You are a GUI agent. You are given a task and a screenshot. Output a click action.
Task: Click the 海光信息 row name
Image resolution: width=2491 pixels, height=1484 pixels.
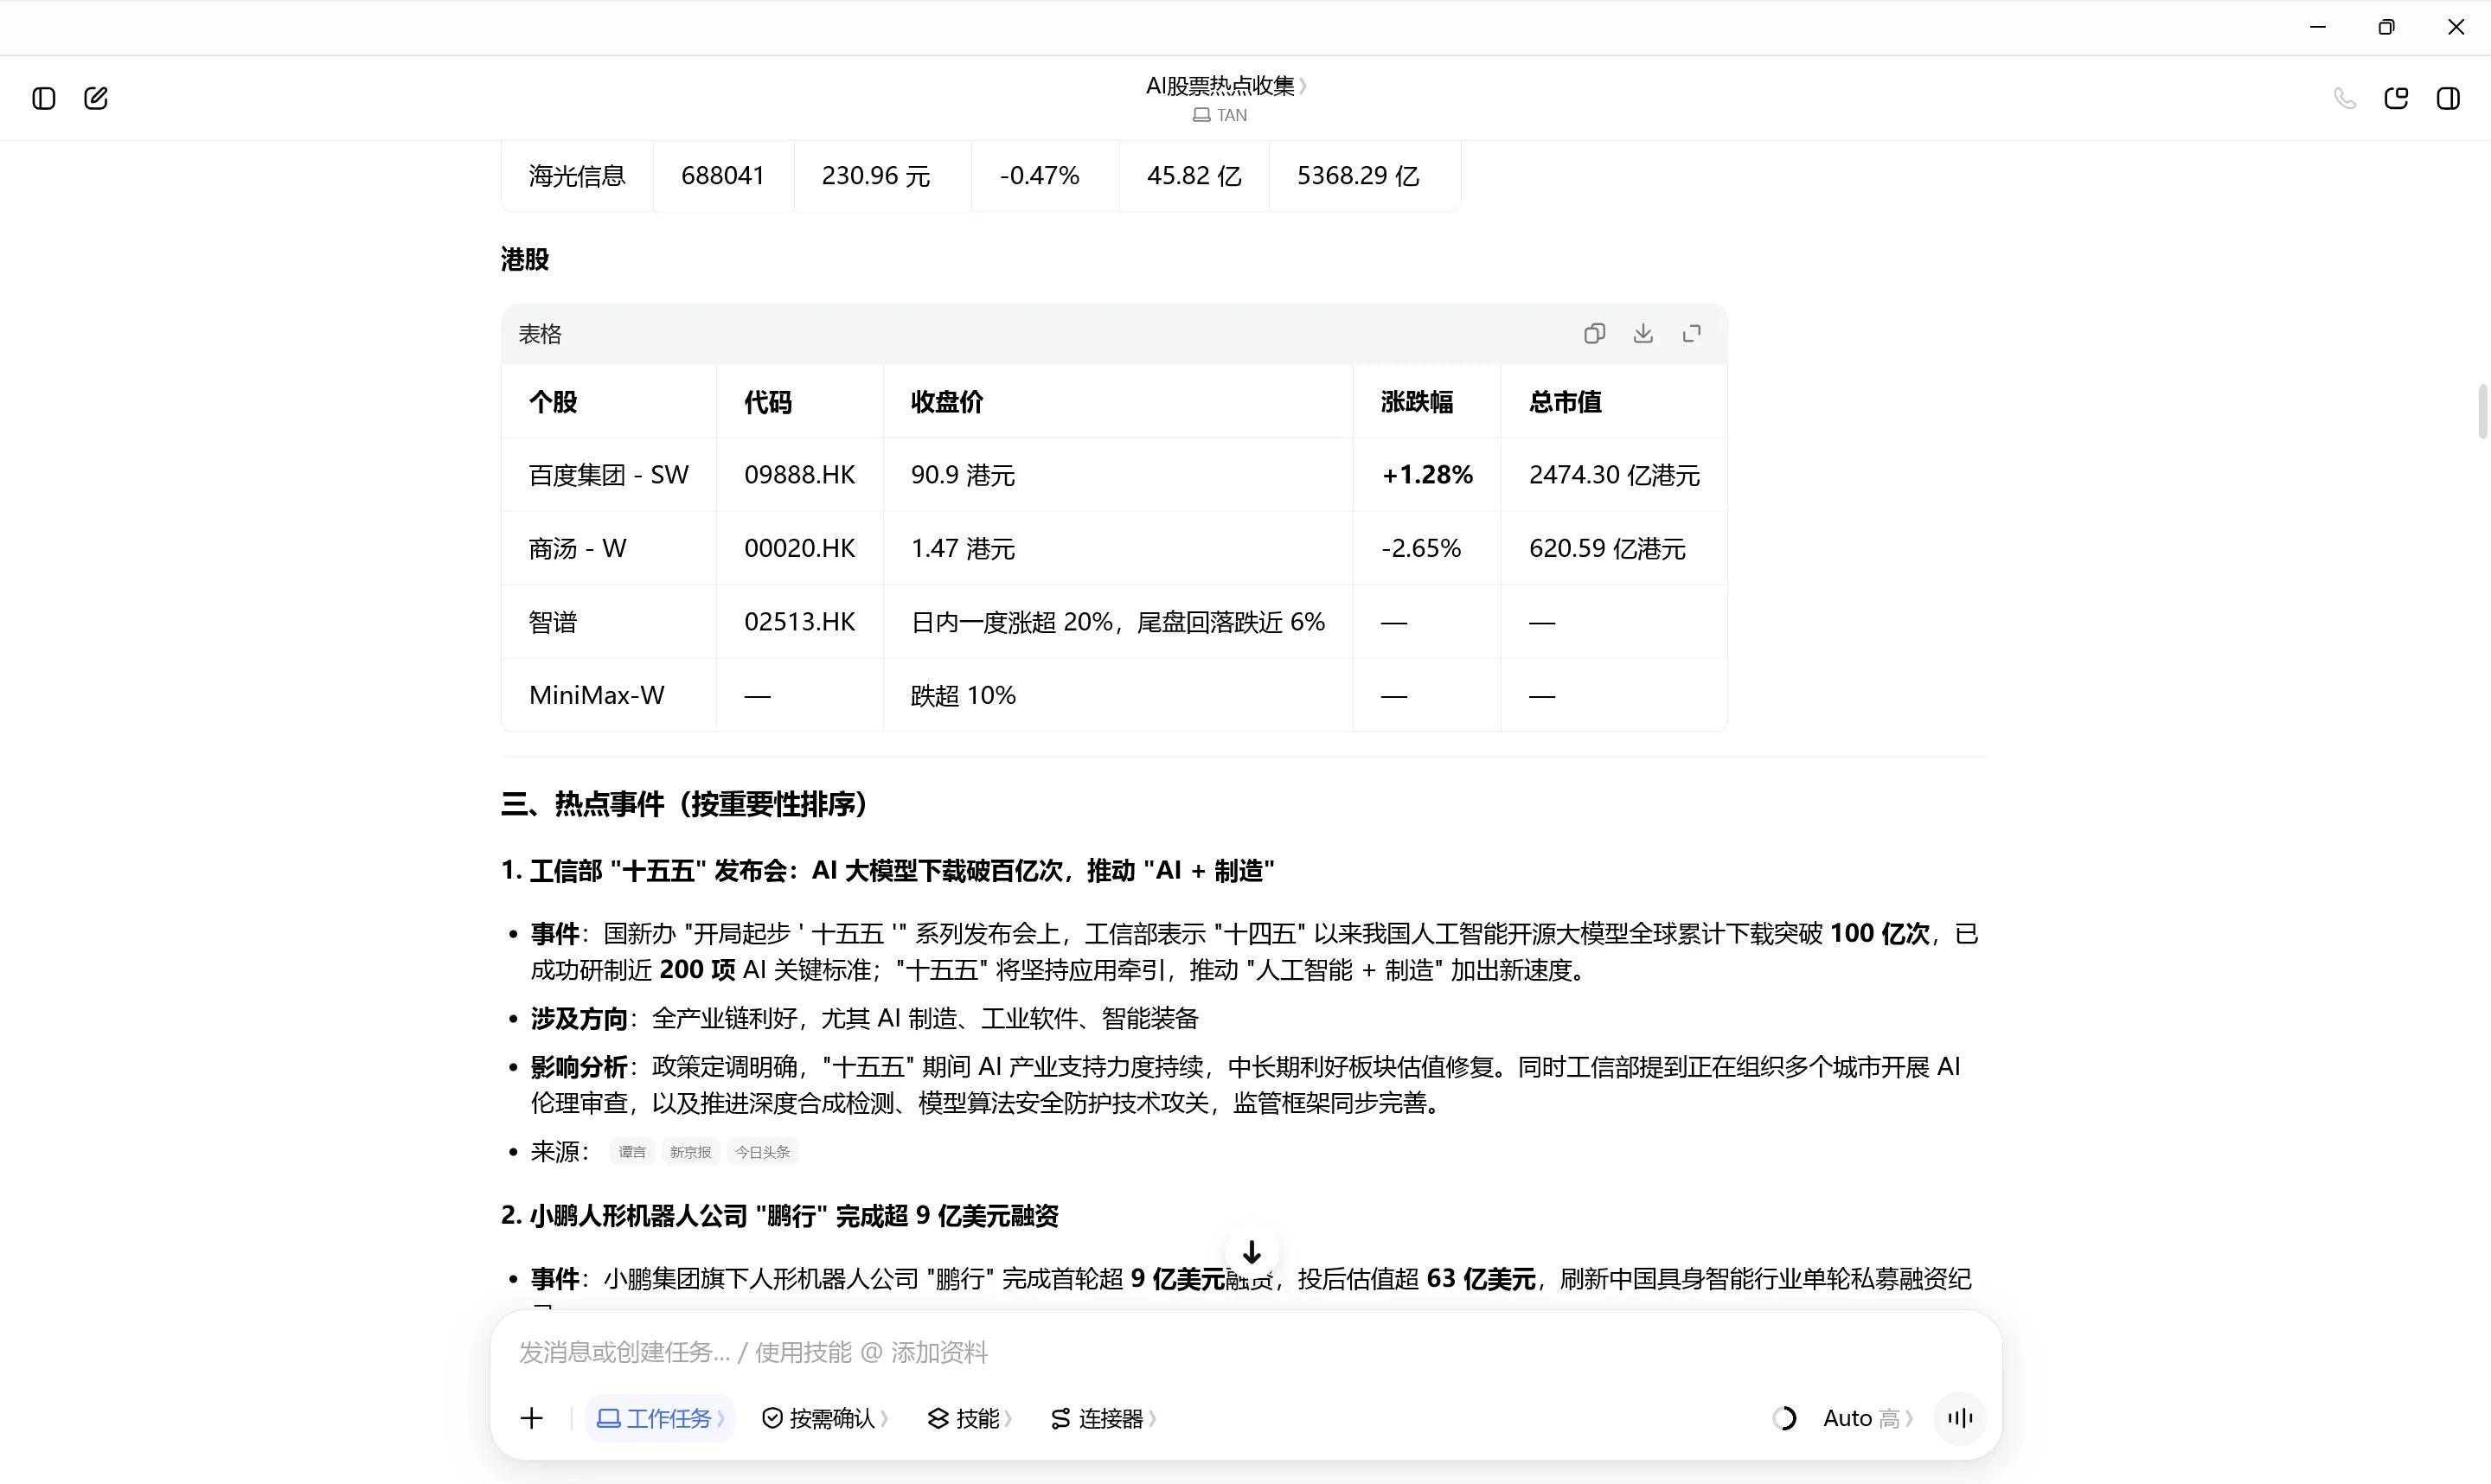(x=577, y=176)
